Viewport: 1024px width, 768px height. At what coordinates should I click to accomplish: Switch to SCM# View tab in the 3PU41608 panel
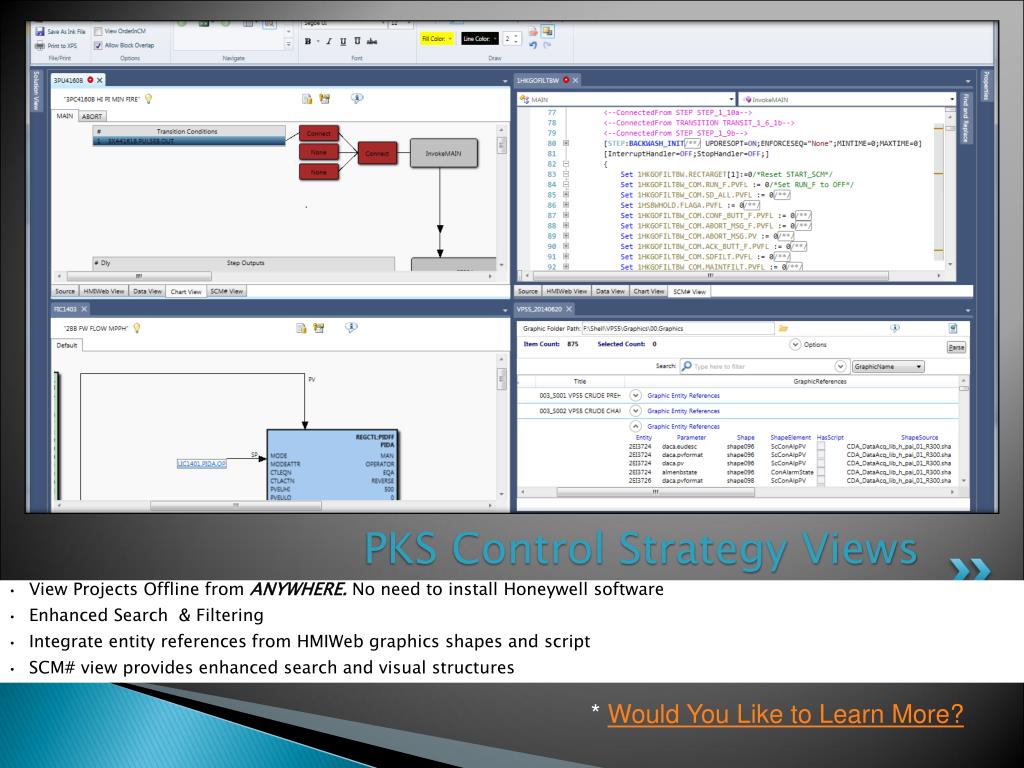click(227, 291)
